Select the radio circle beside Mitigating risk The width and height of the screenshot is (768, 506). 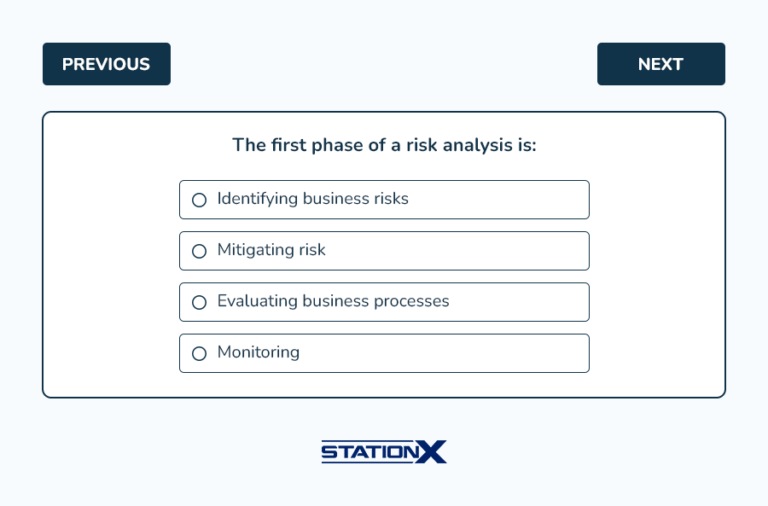[x=199, y=251]
